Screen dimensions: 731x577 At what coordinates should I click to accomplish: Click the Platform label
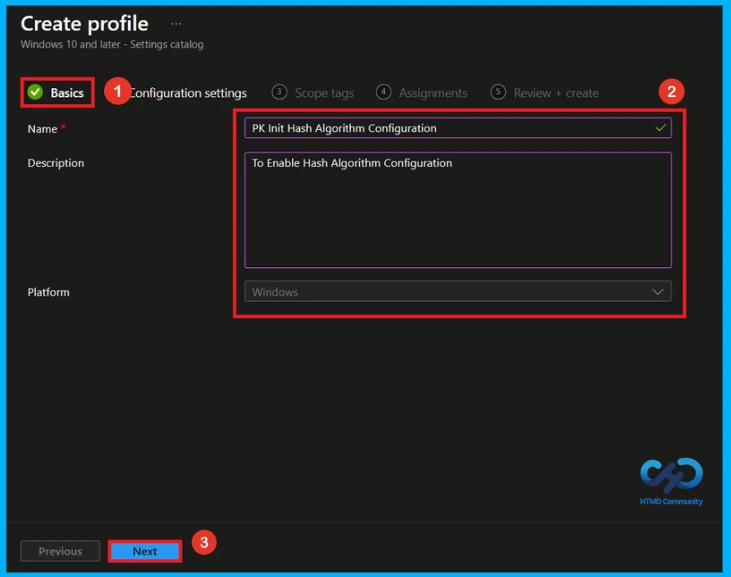tap(48, 292)
